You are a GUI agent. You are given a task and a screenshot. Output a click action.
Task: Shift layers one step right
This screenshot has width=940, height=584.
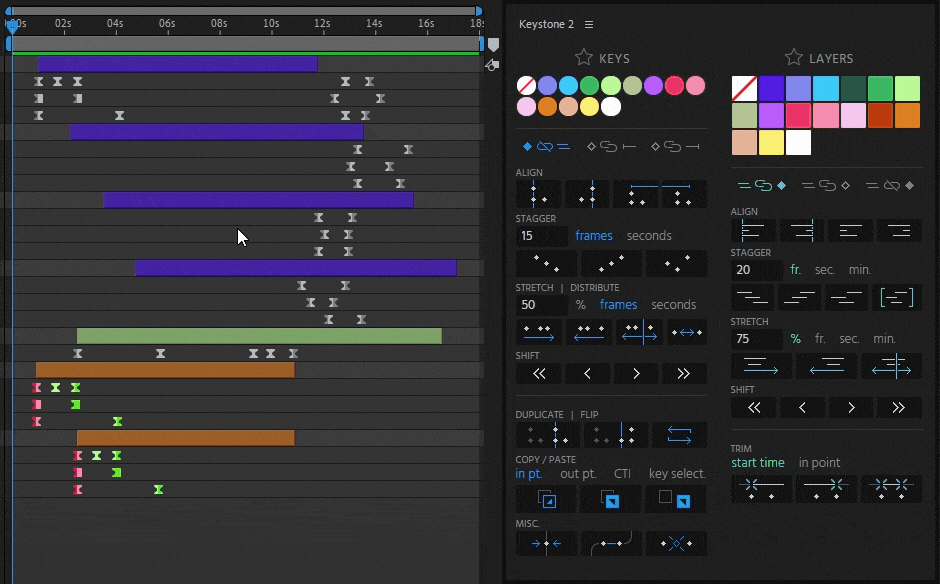[x=851, y=408]
